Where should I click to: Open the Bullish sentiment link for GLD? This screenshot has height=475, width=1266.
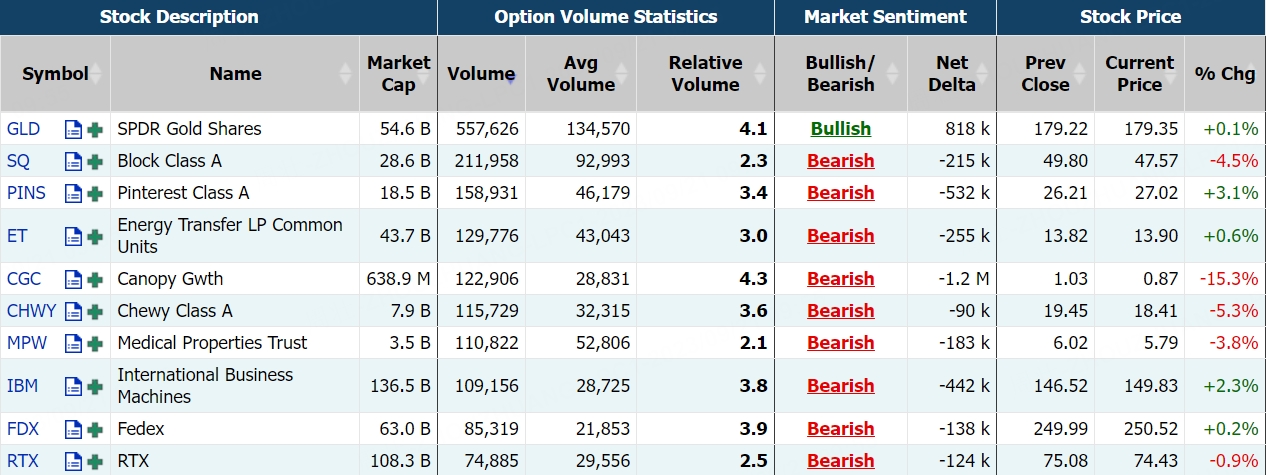click(840, 129)
